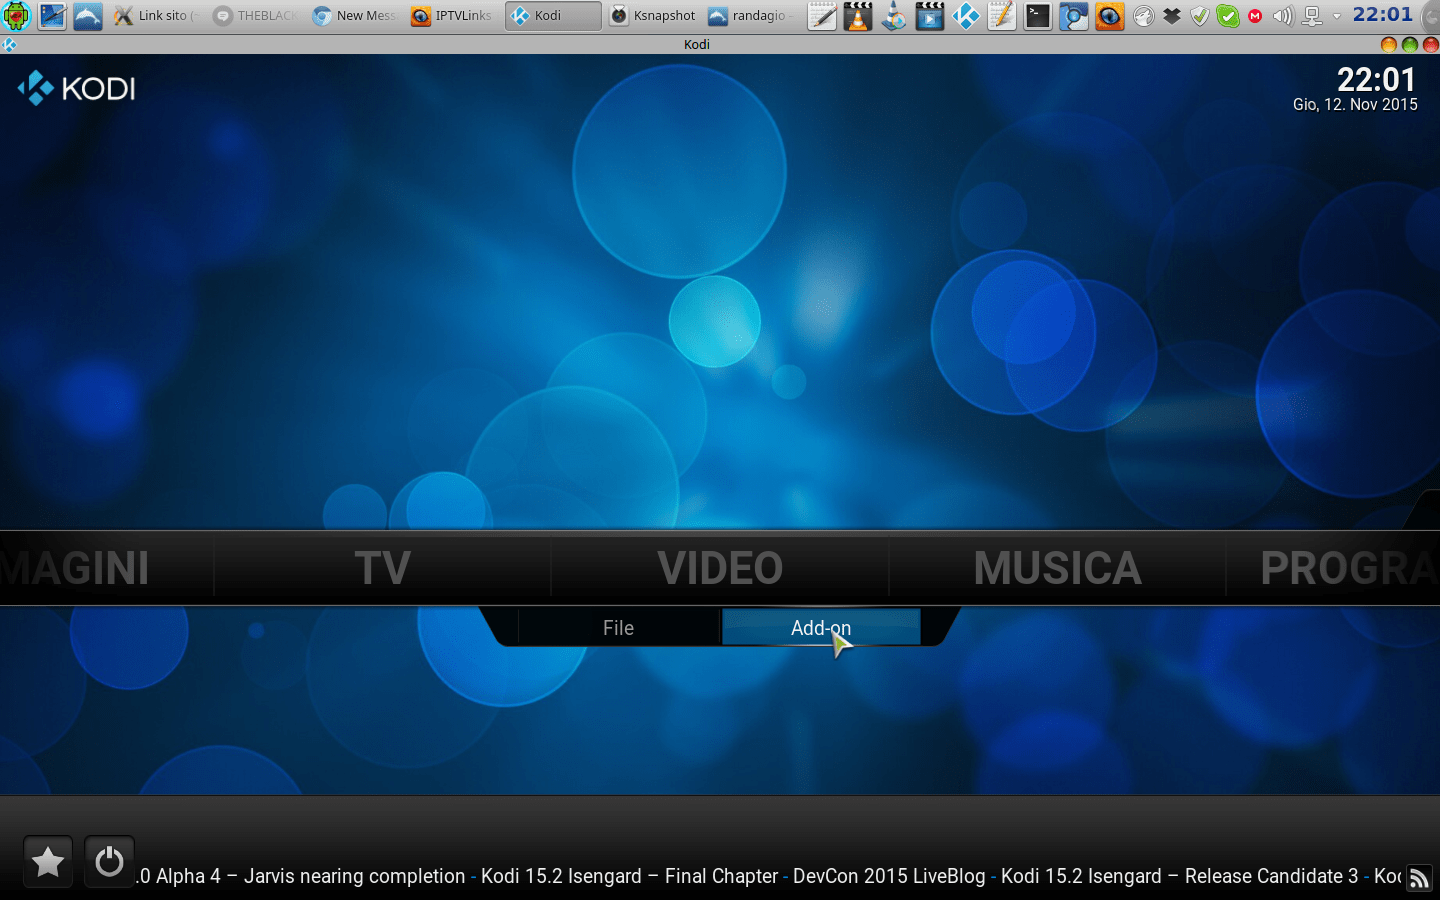
Task: Launch the second notepad and pencil editor icon
Action: pyautogui.click(x=1002, y=15)
